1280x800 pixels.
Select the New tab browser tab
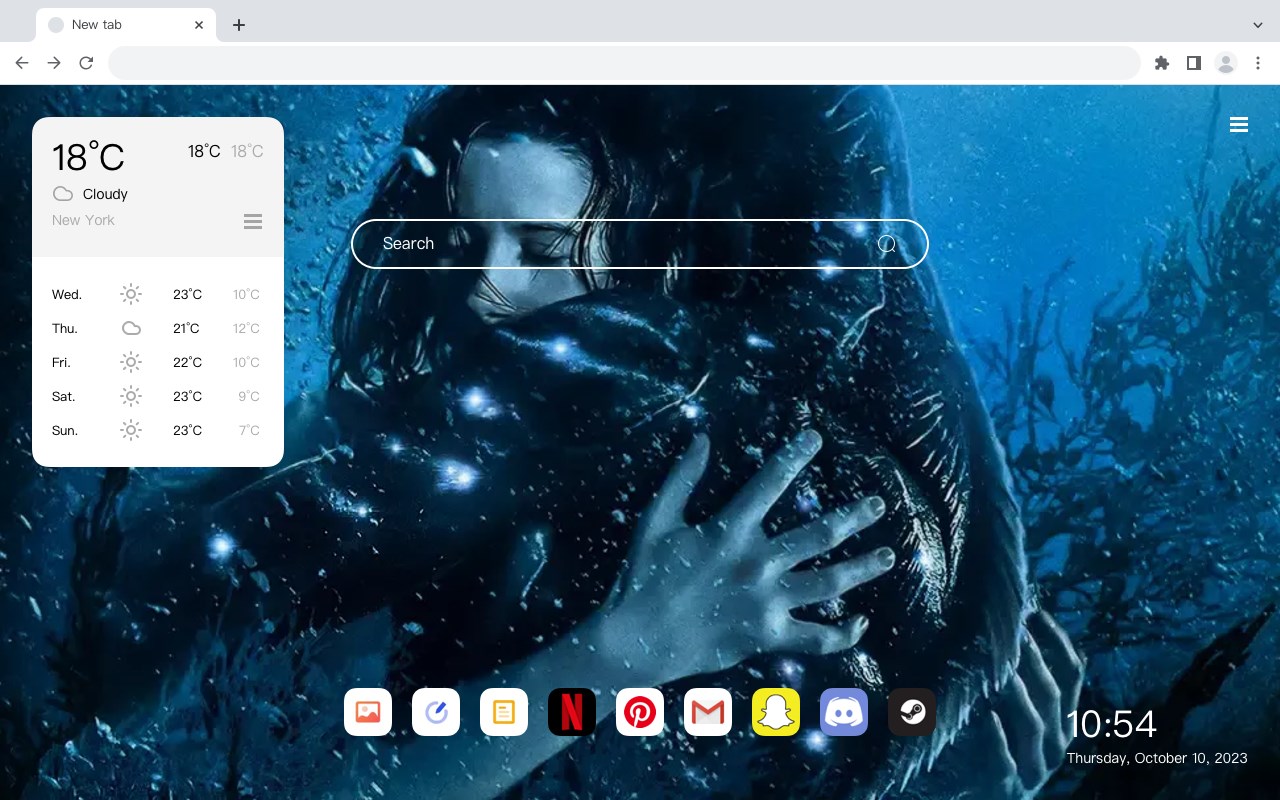(126, 25)
